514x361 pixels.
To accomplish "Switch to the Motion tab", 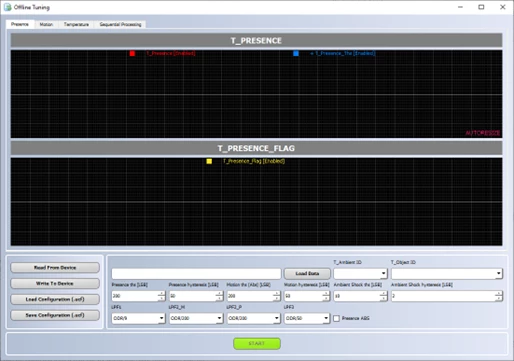I will click(46, 24).
